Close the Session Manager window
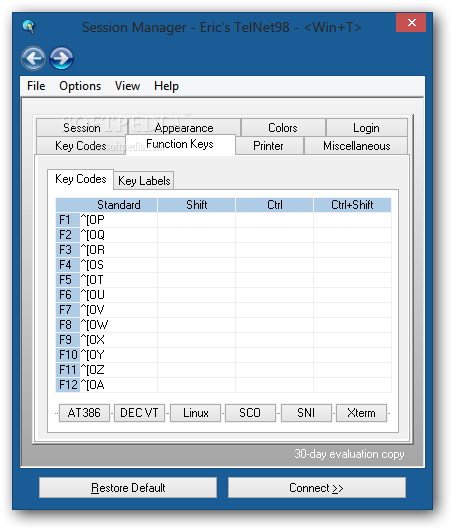 (411, 23)
